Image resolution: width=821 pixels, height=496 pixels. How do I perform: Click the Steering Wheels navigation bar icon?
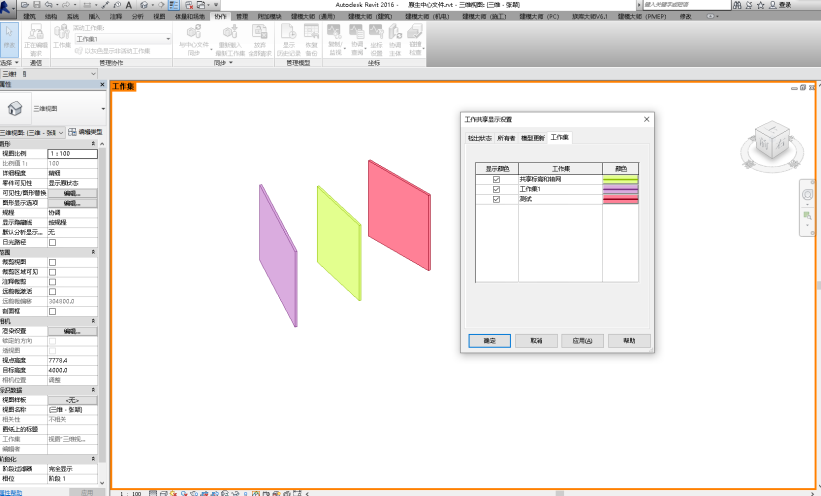point(807,195)
